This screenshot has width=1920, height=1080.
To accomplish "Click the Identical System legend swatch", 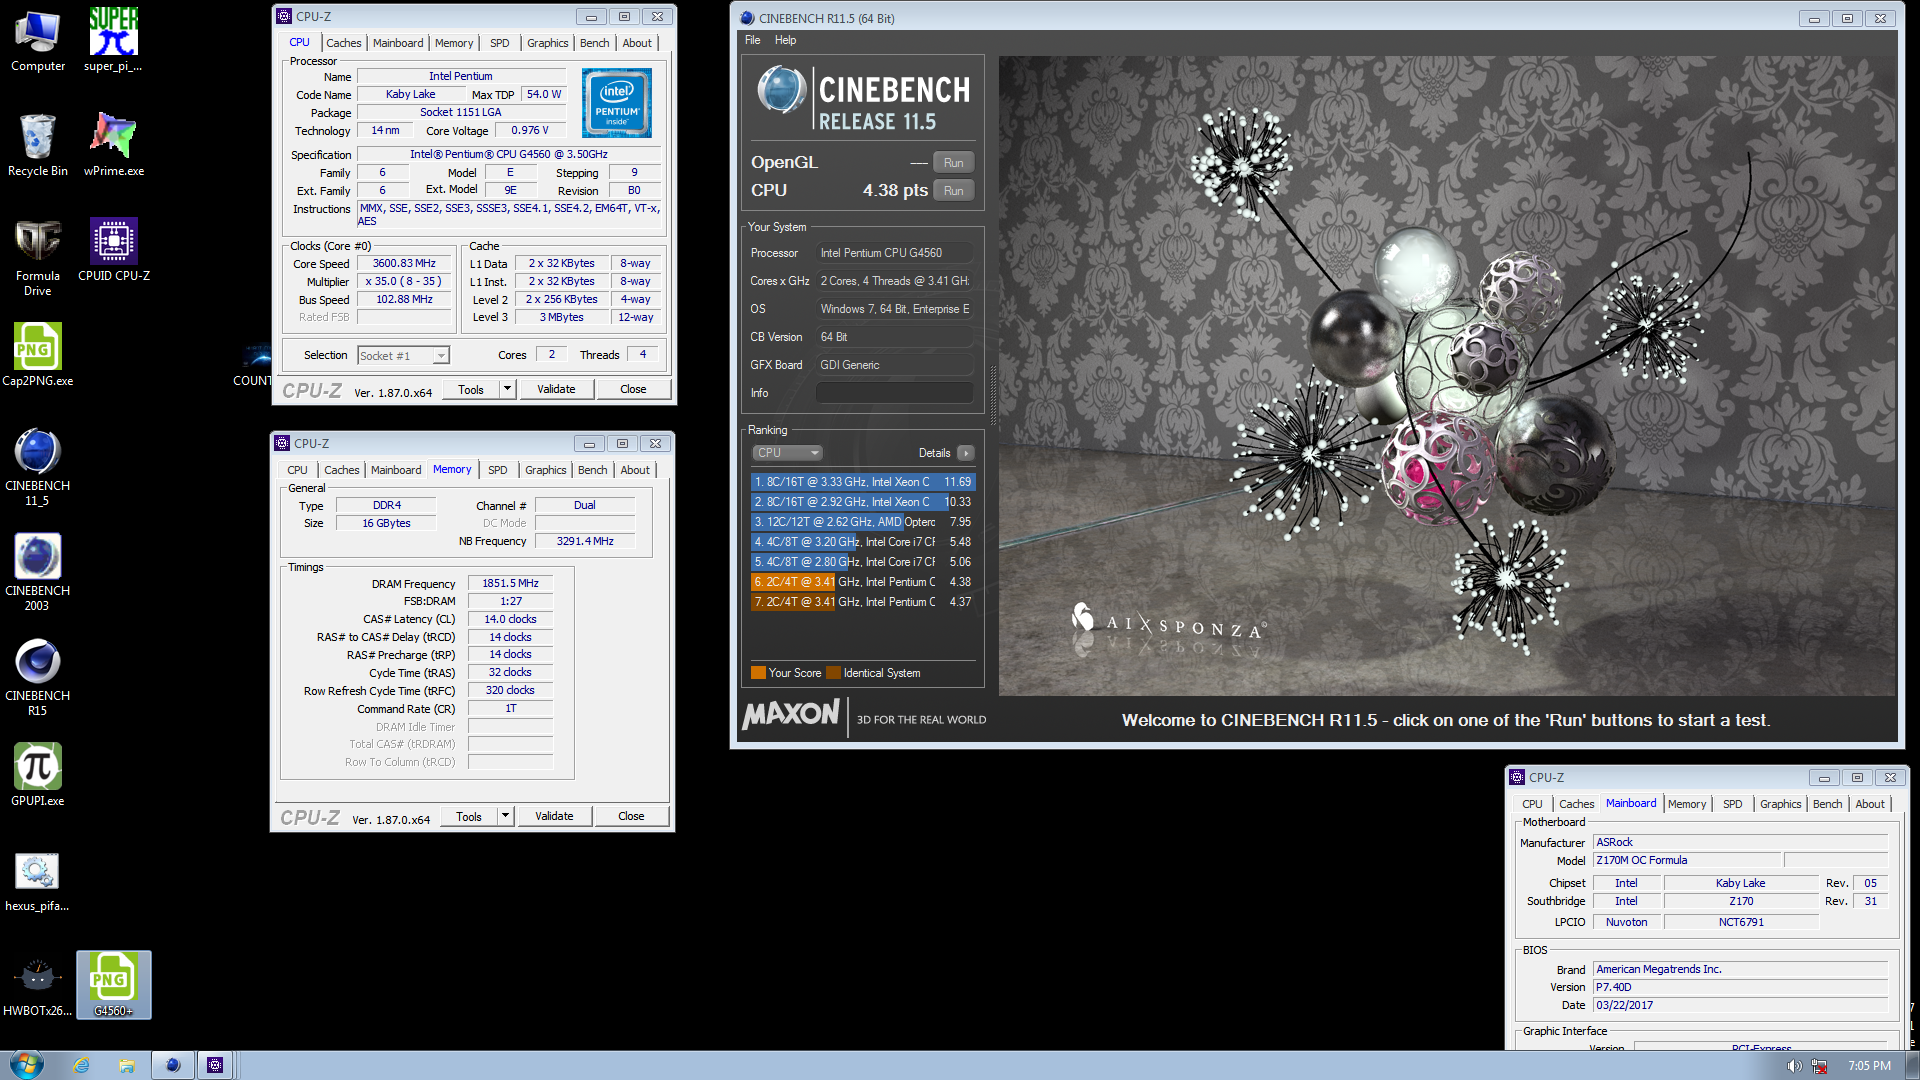I will [x=833, y=673].
